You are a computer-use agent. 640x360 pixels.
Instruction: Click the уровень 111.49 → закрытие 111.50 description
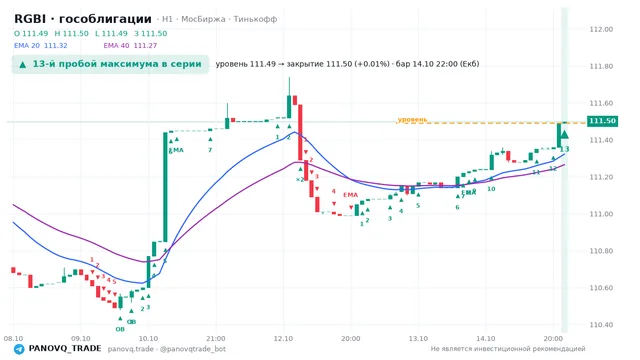(x=347, y=64)
